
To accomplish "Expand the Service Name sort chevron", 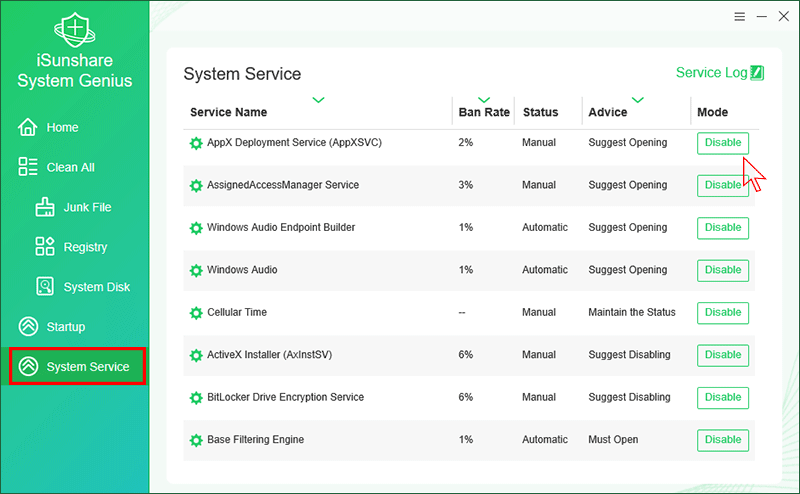I will (x=318, y=100).
